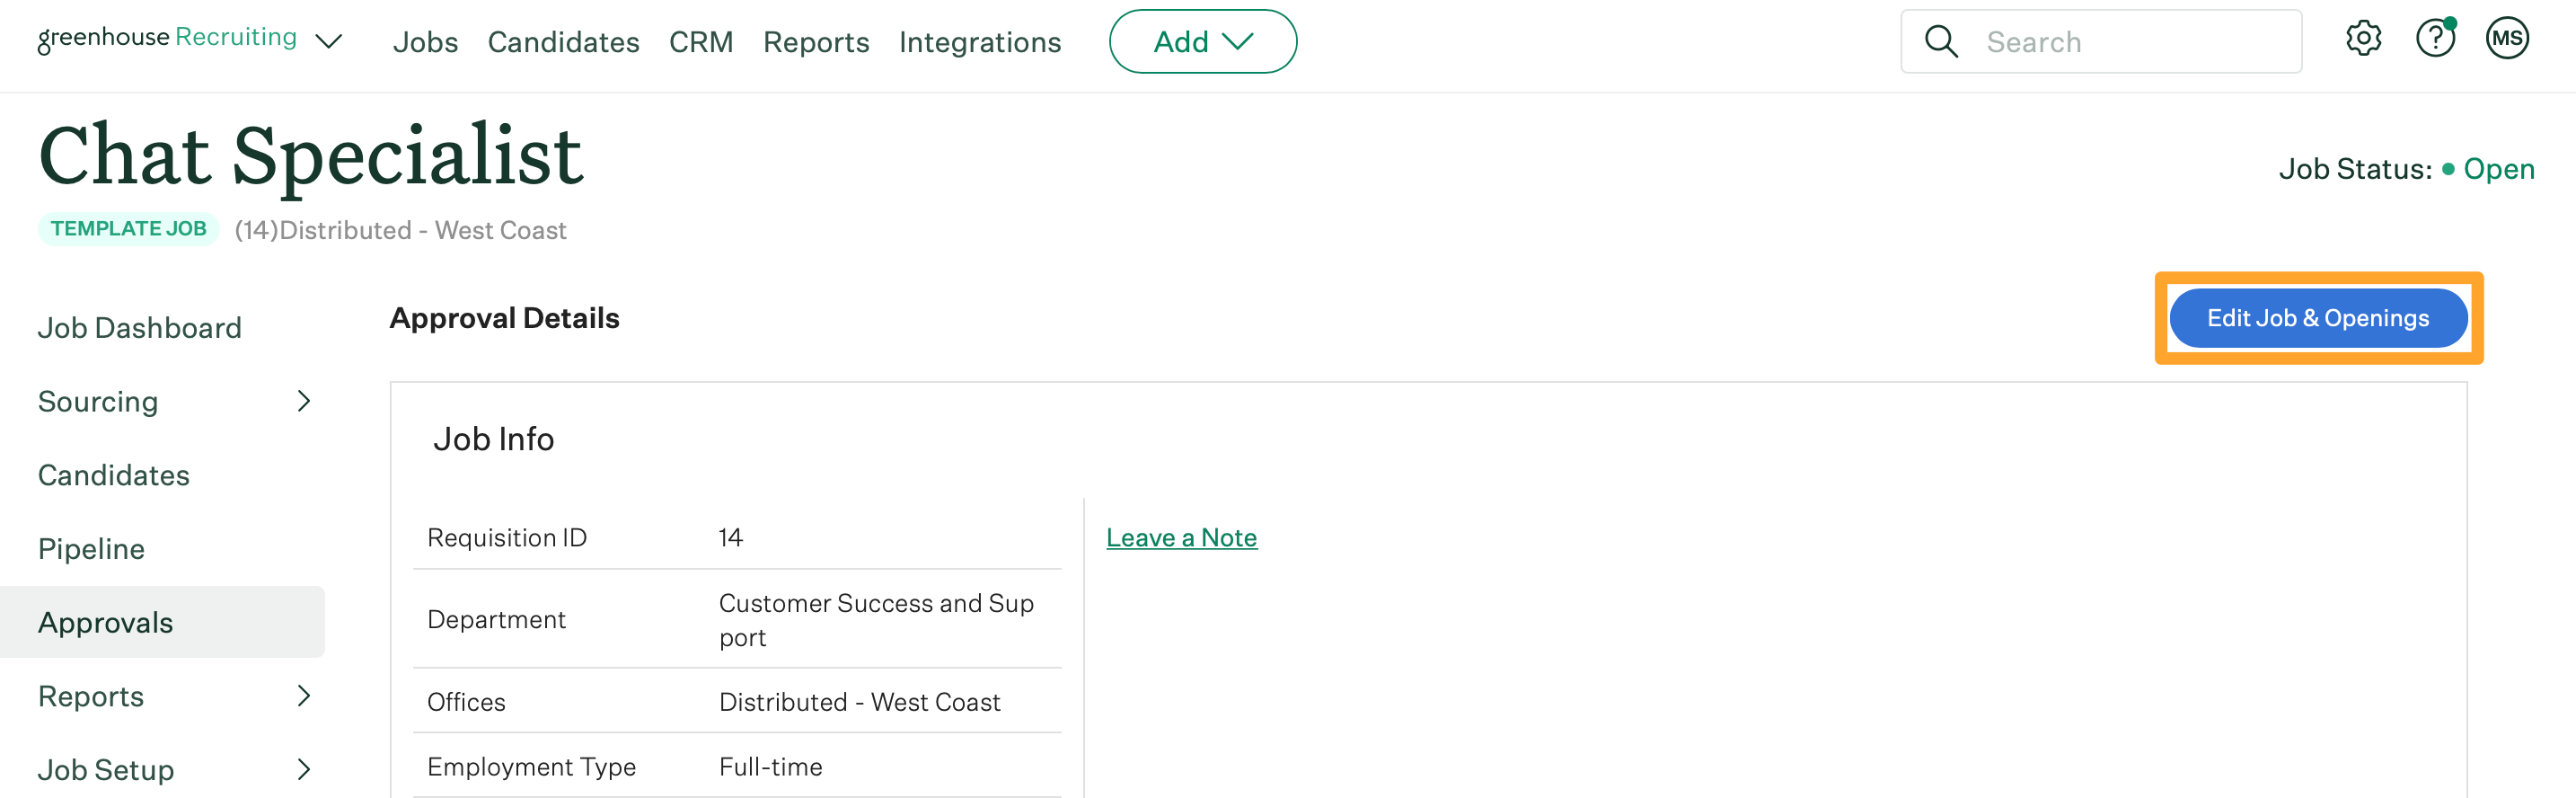This screenshot has height=798, width=2576.
Task: Open the Add dropdown menu
Action: click(1203, 41)
